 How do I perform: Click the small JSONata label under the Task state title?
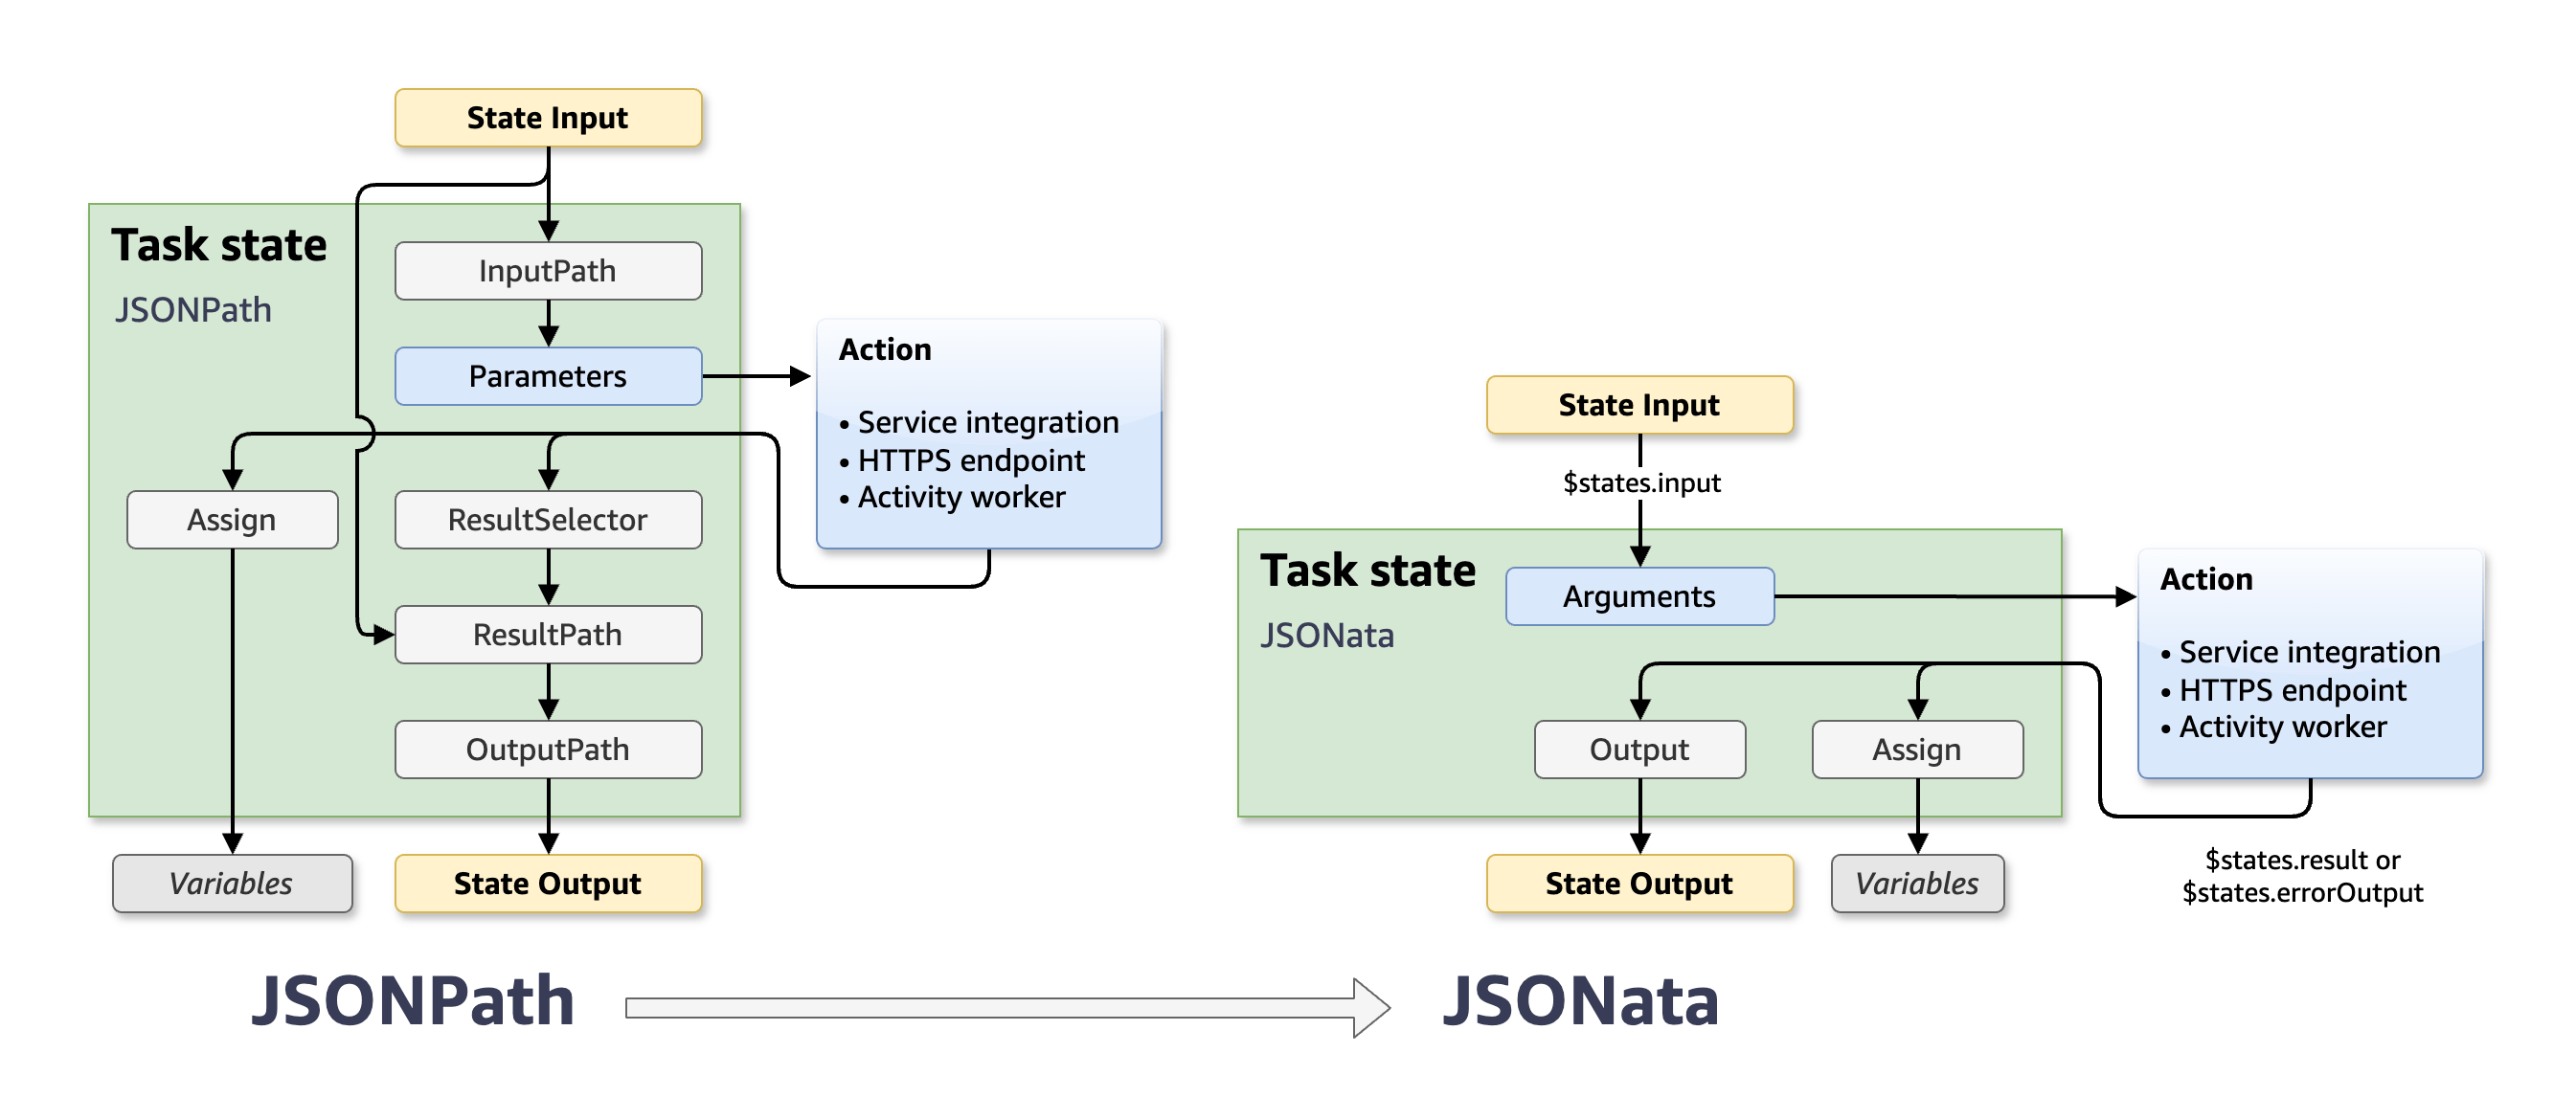[x=1327, y=636]
